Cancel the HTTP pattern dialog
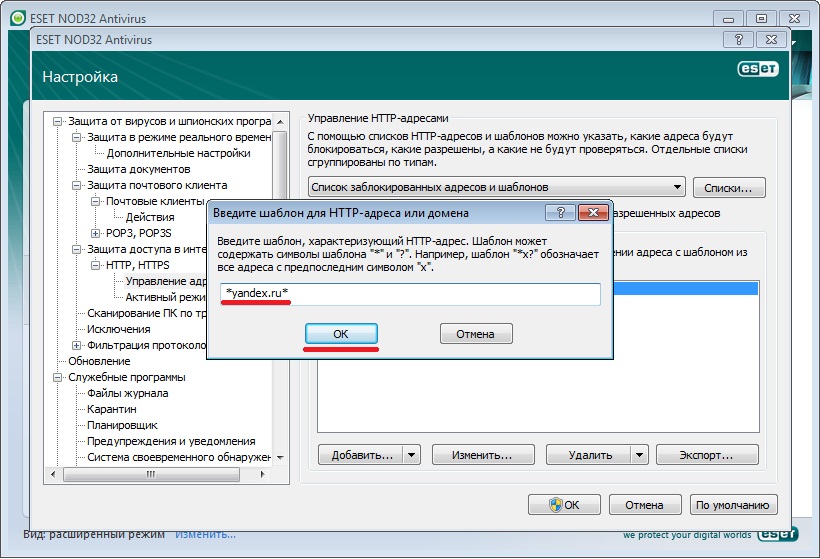The height and width of the screenshot is (559, 820). 476,334
